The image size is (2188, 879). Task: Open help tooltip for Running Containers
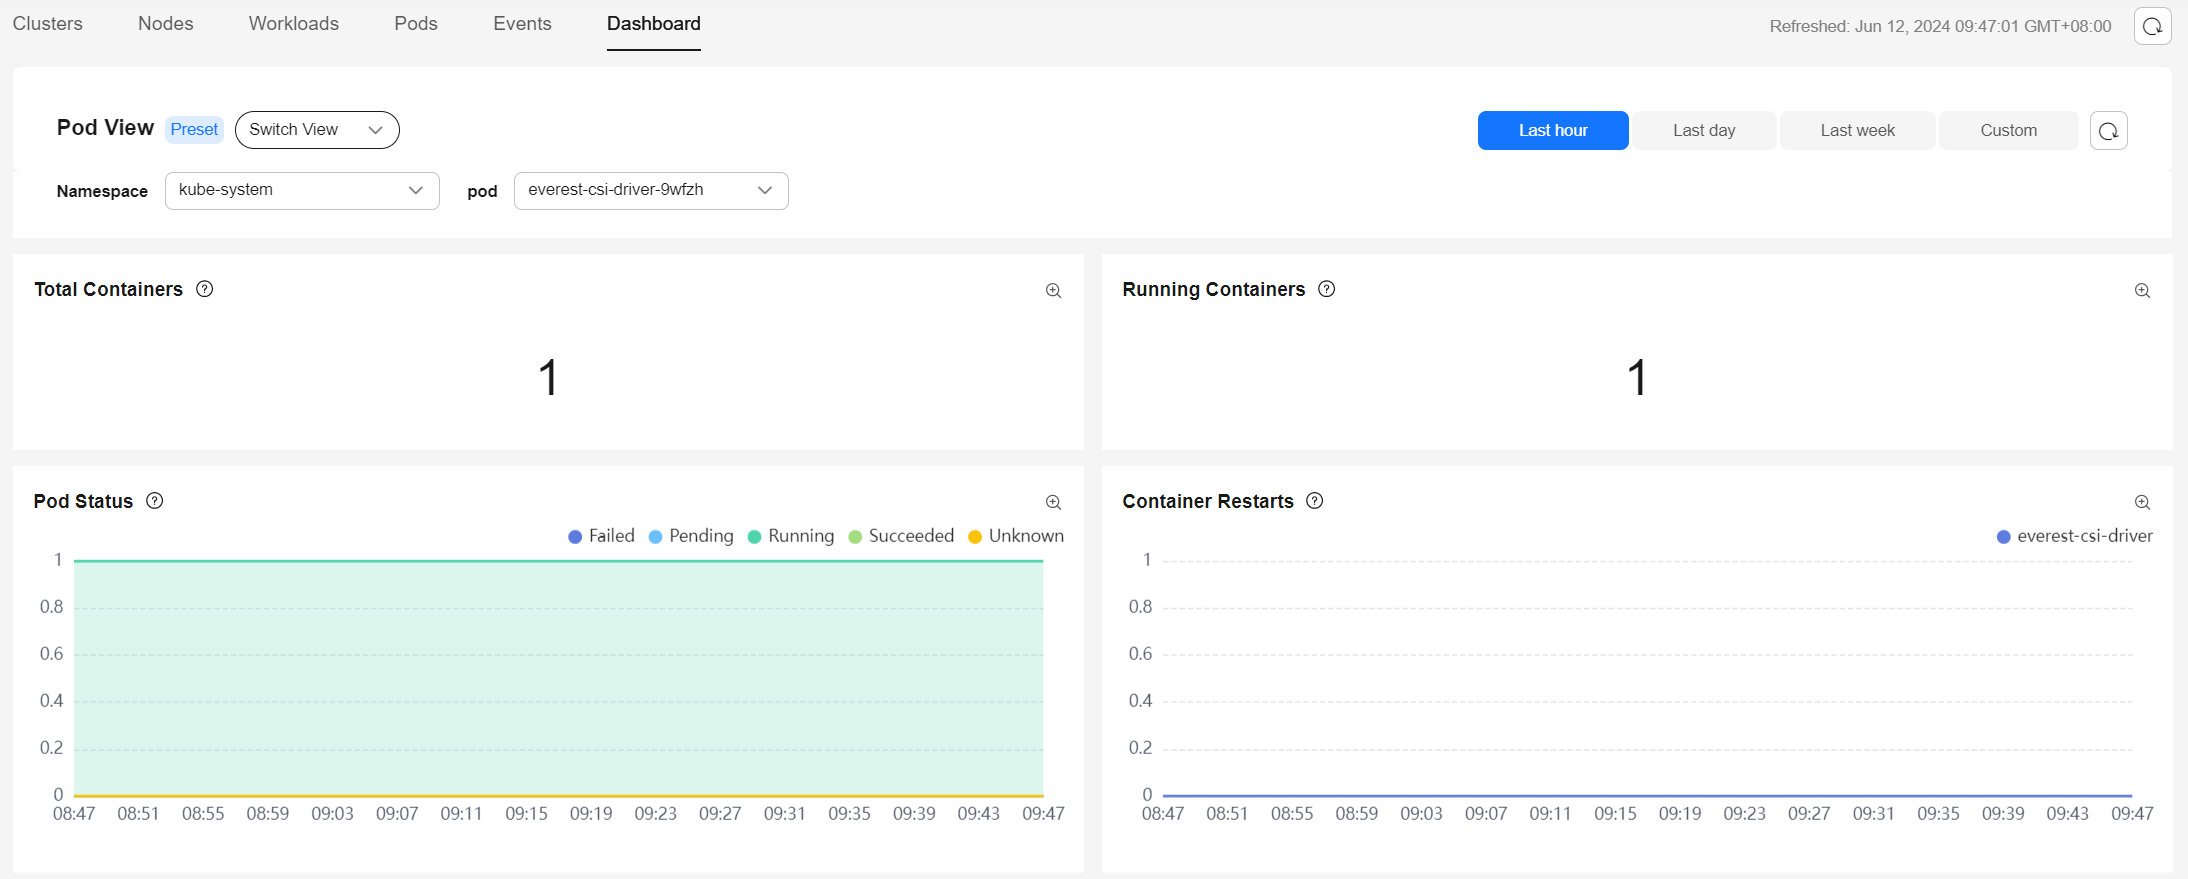tap(1327, 289)
